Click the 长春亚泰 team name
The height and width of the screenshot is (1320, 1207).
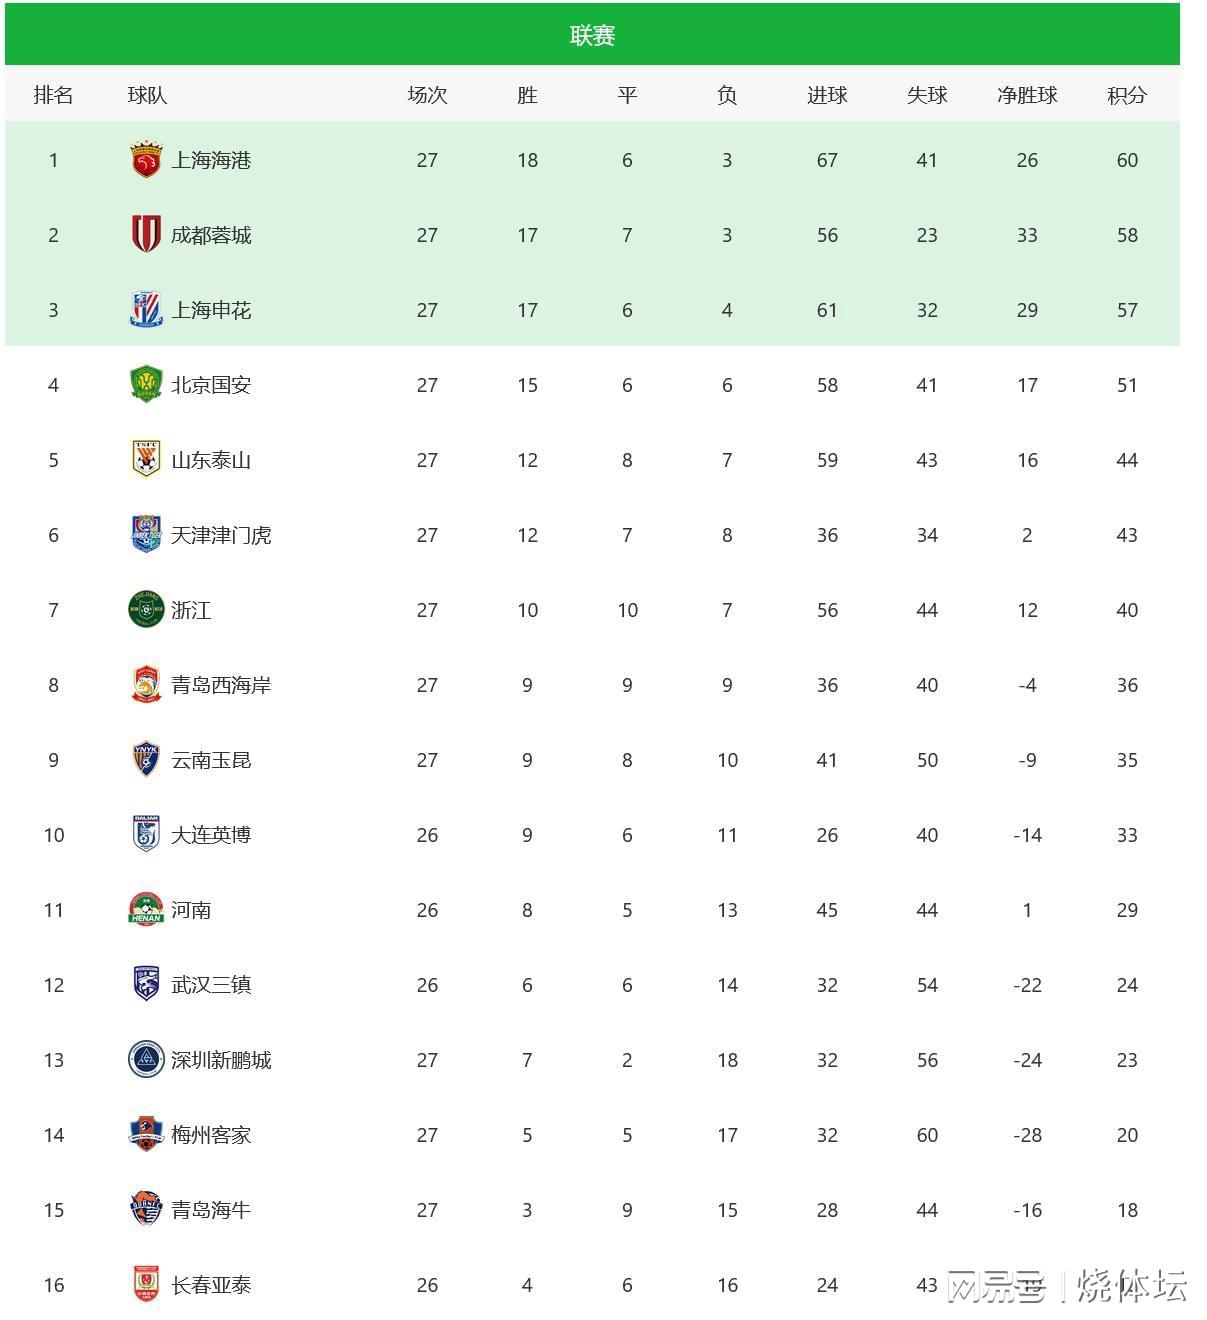(x=211, y=1285)
